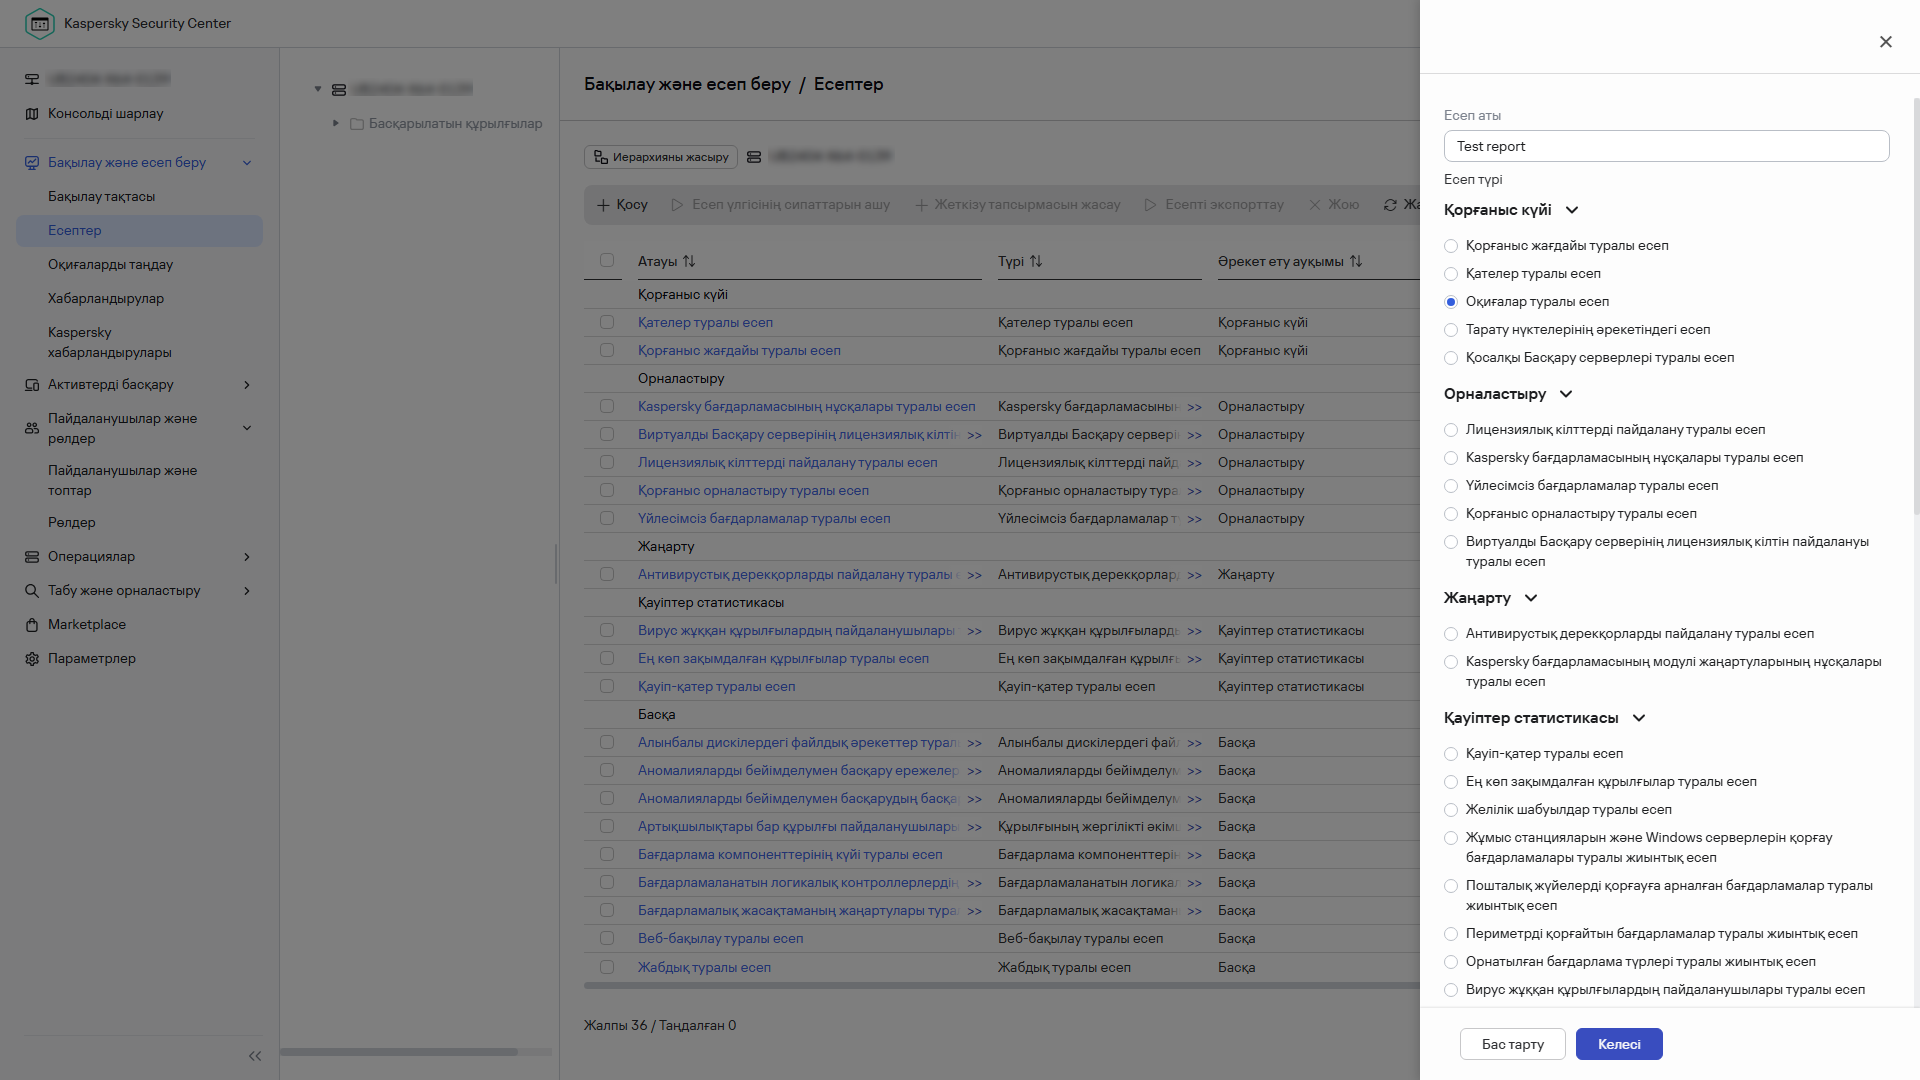Collapse the Қорғаныс күйі section chevron
The height and width of the screenshot is (1080, 1920).
pos(1572,210)
